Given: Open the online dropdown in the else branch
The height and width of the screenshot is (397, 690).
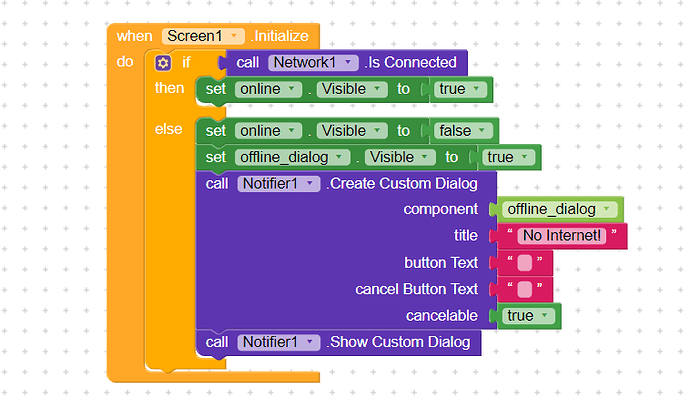Looking at the screenshot, I should pos(268,131).
